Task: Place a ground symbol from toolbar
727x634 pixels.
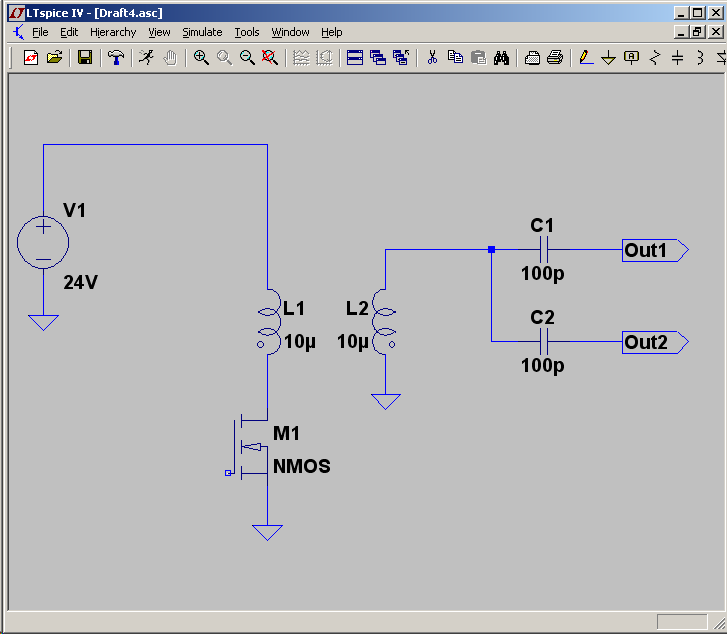Action: (608, 58)
